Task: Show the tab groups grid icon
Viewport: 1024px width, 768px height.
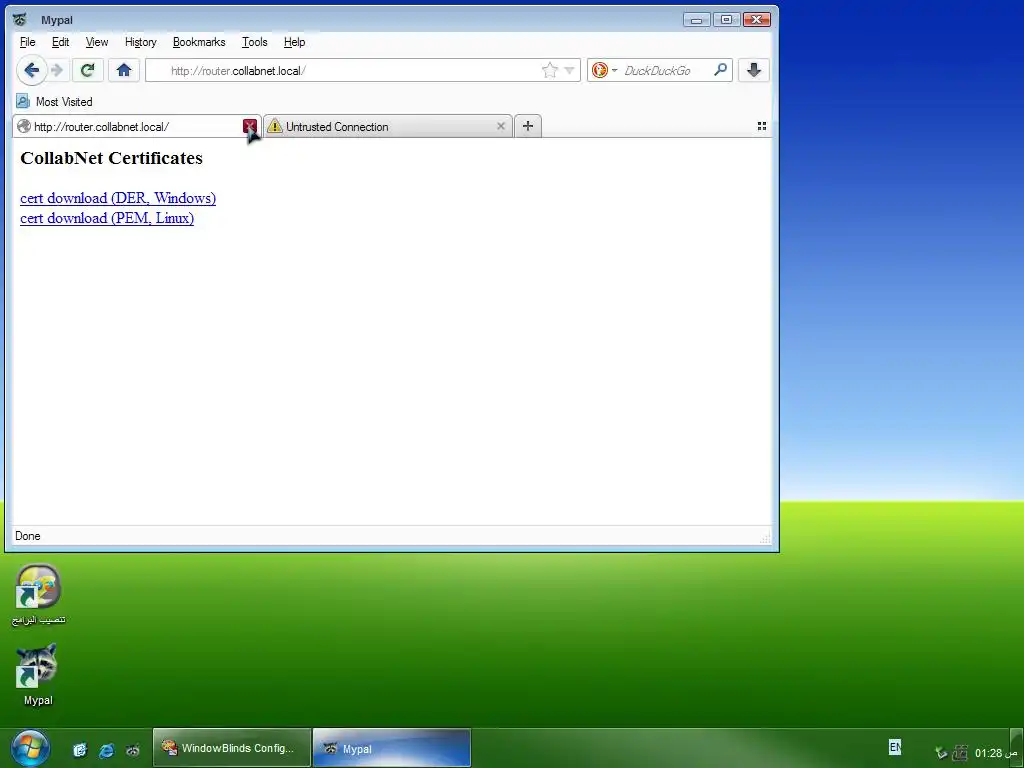Action: point(761,126)
